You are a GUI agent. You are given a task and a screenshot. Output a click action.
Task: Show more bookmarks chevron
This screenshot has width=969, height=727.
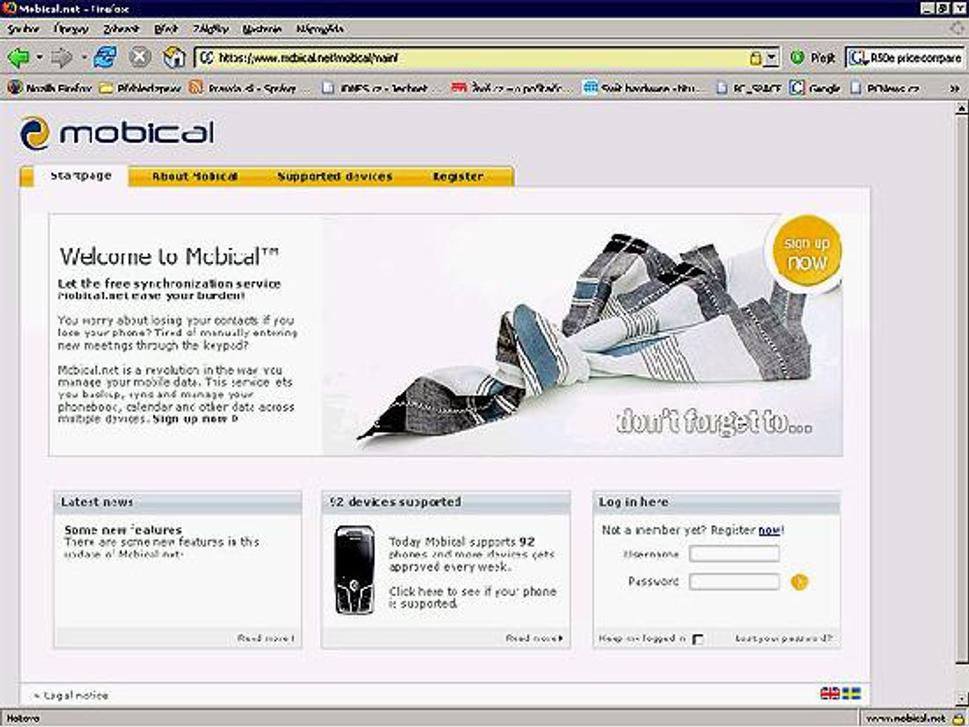[954, 89]
